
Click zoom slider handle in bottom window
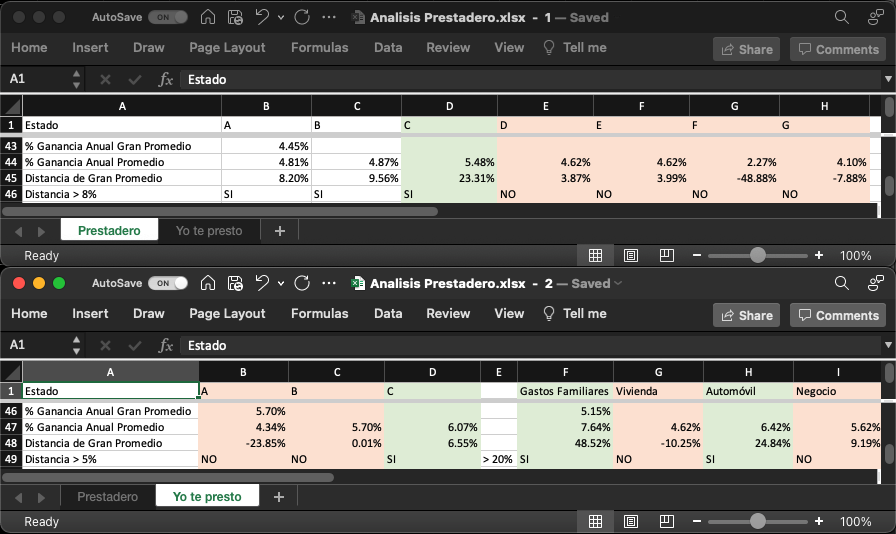[758, 521]
